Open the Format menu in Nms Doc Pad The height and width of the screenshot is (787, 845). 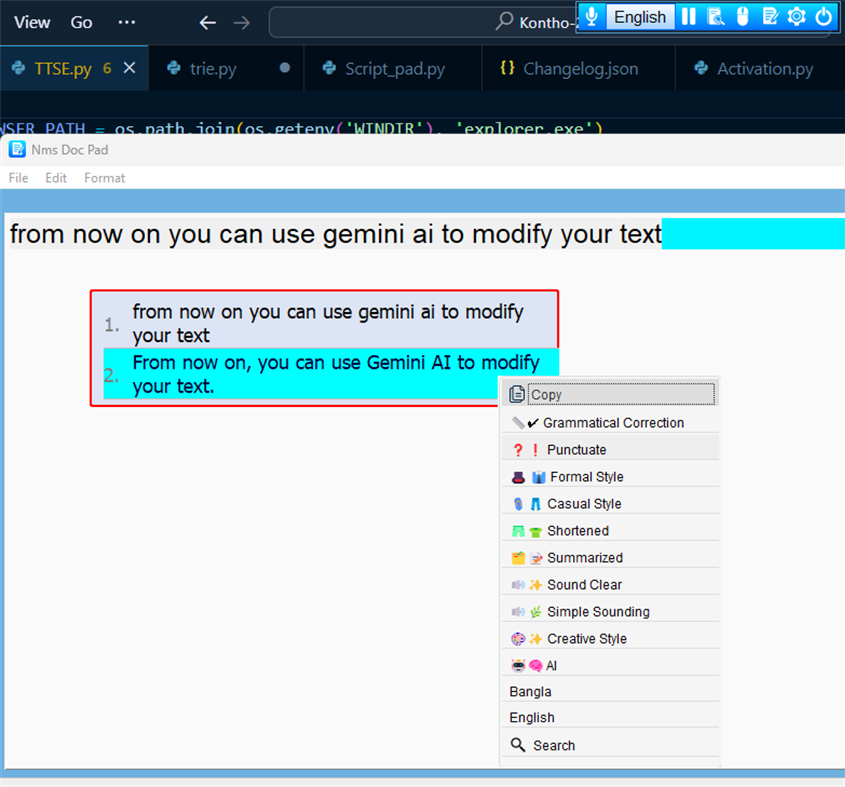[105, 178]
